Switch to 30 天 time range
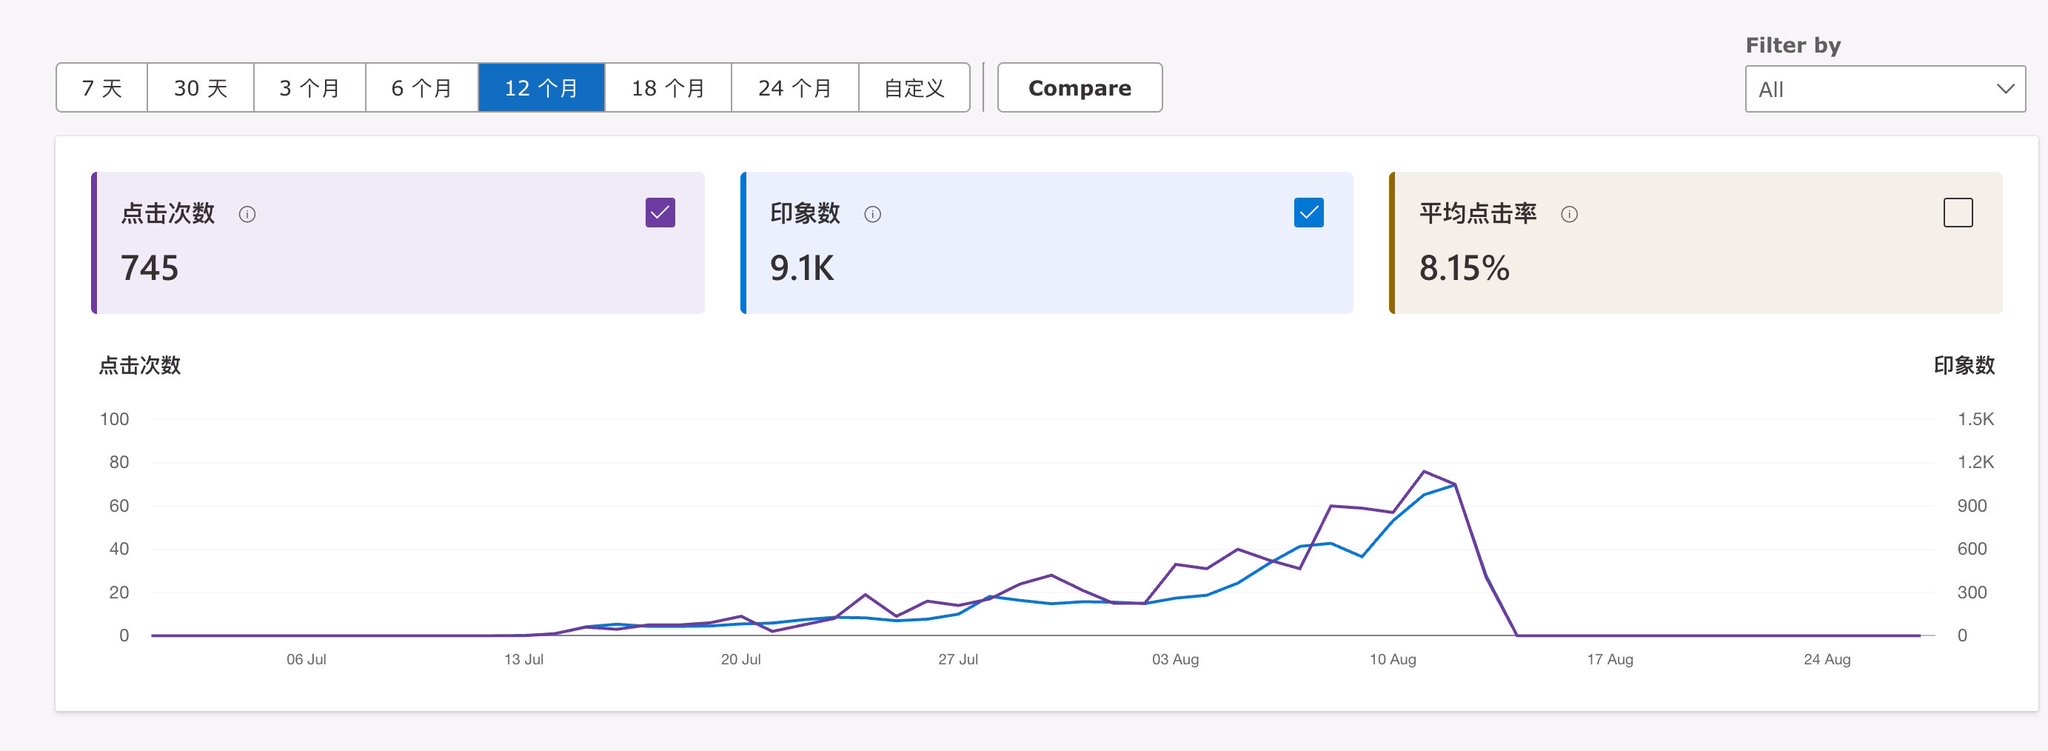Image resolution: width=2048 pixels, height=751 pixels. coord(200,88)
